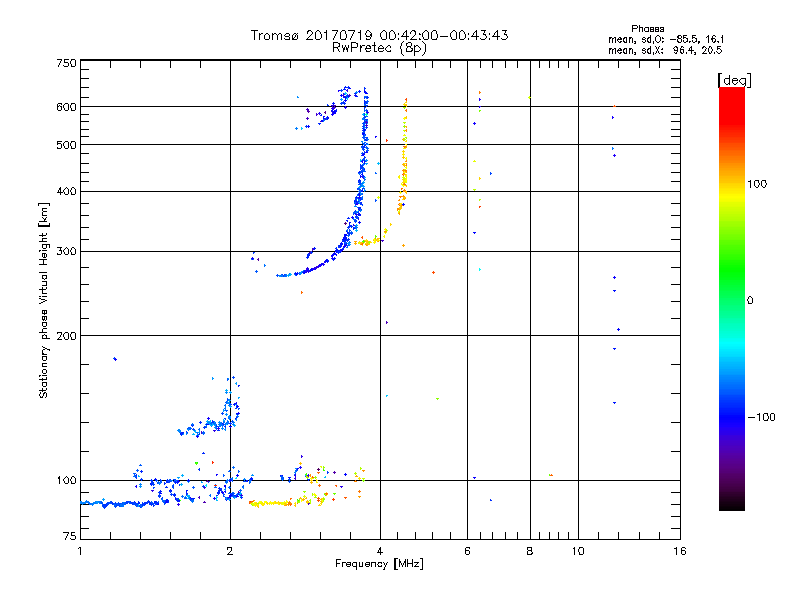Click the colorbar '0' tick label
The height and width of the screenshot is (600, 800).
tap(750, 301)
